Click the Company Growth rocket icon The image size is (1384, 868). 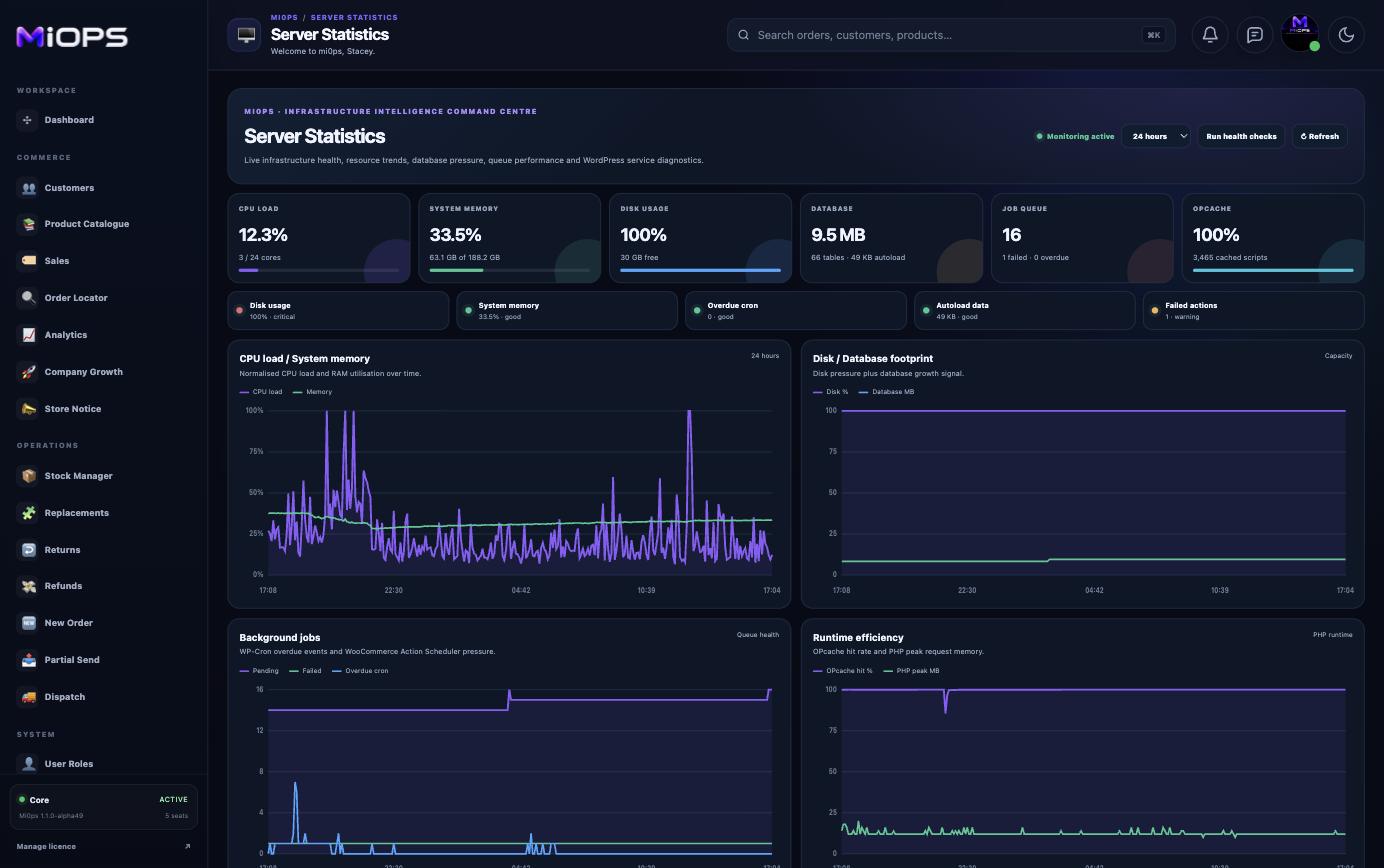pyautogui.click(x=28, y=372)
